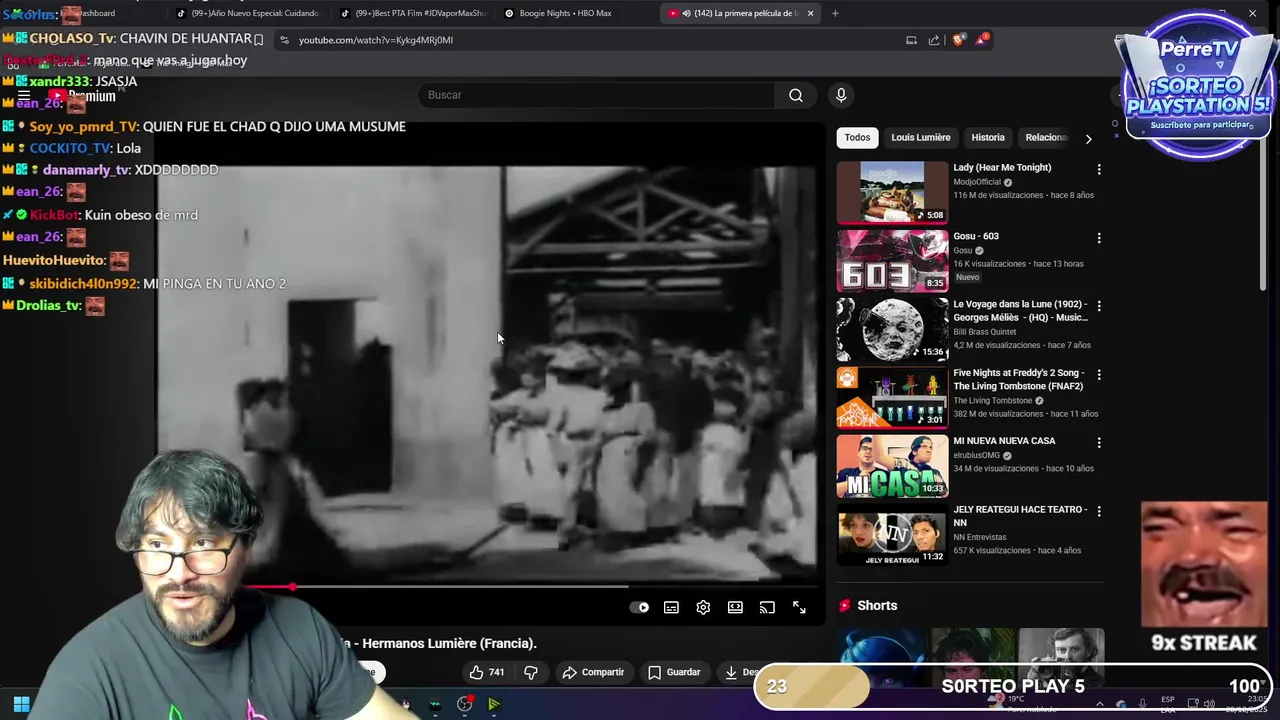Viewport: 1280px width, 720px height.
Task: Switch to Año Nuevo Especial TikTok tab
Action: (248, 13)
